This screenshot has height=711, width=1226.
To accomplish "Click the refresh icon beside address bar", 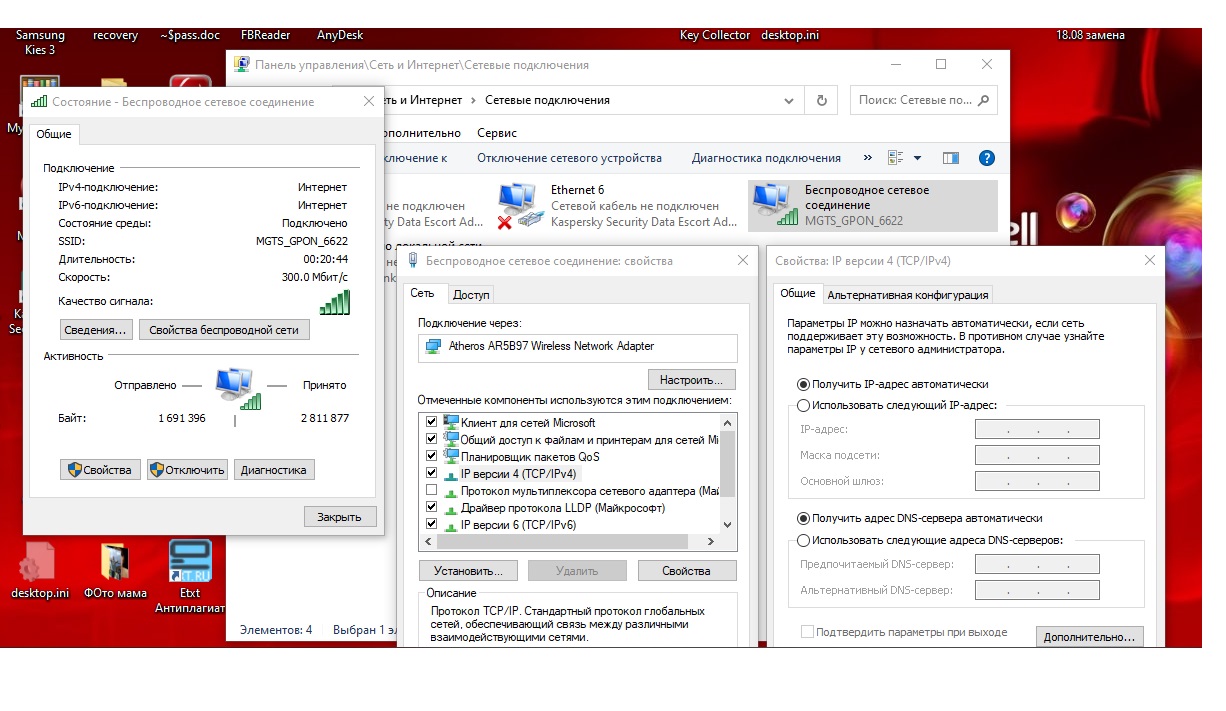I will [x=822, y=100].
